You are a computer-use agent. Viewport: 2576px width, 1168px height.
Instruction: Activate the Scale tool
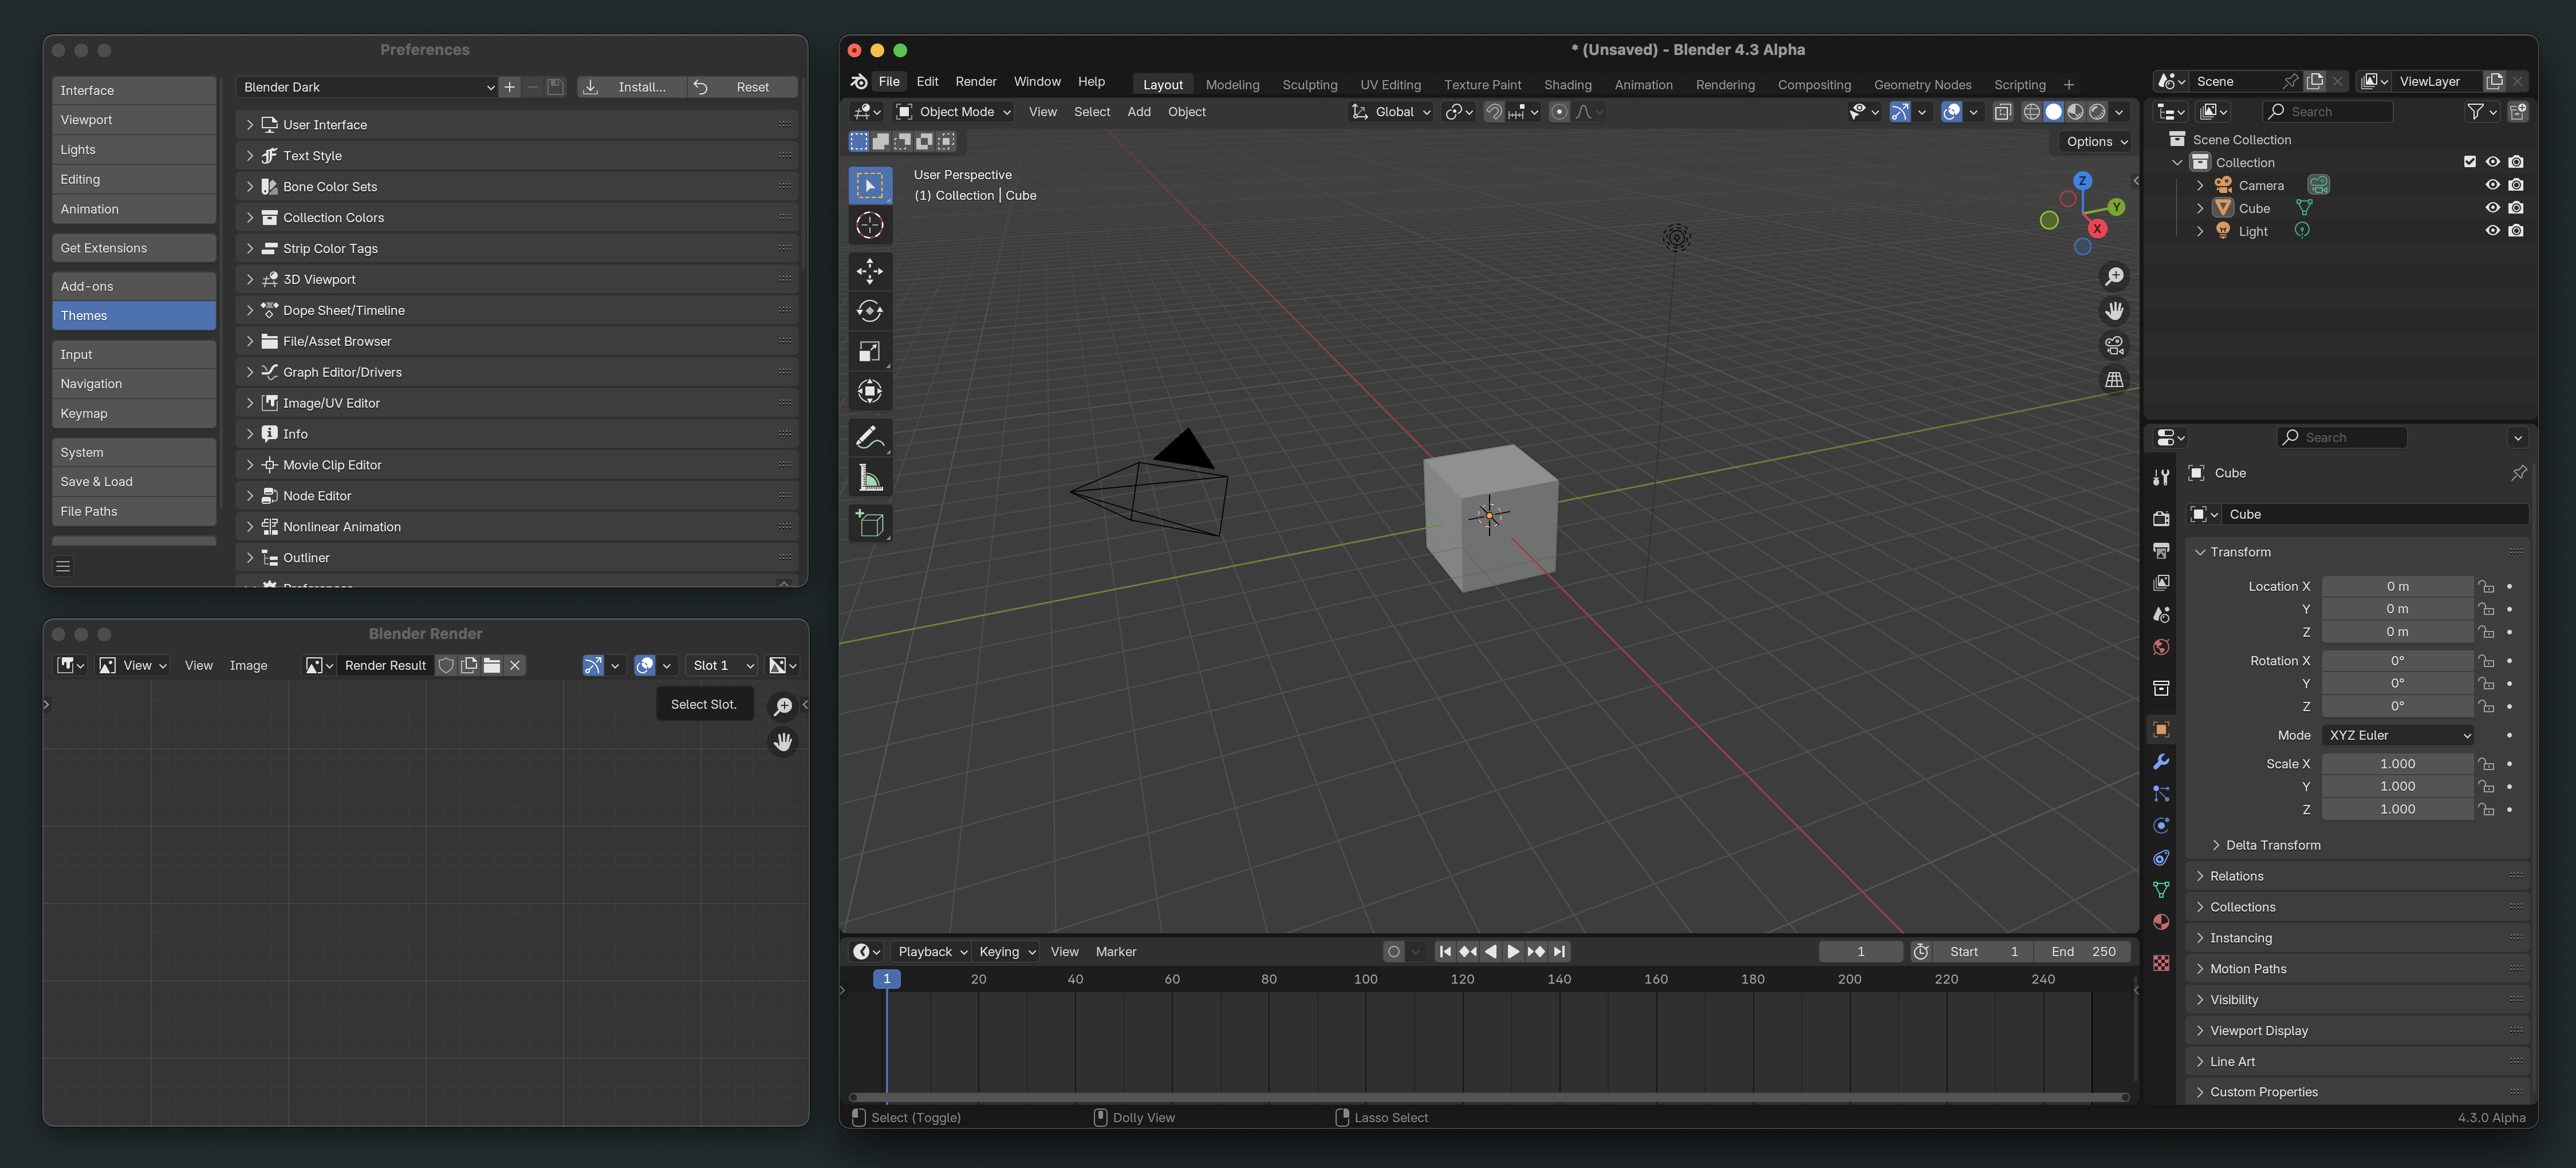[869, 351]
